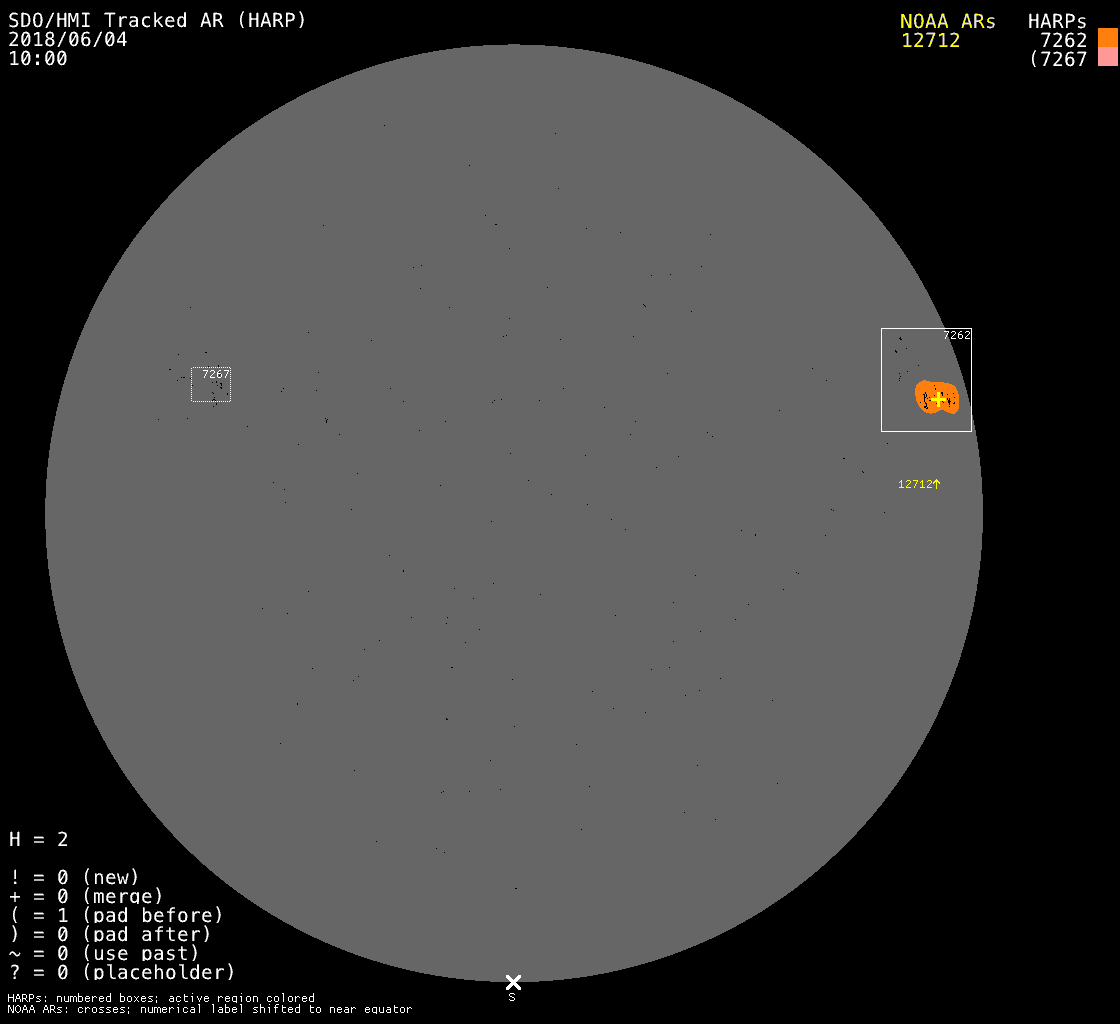Click the "! = 0 (new)" status line
Screen dimensions: 1120x1024
point(74,877)
